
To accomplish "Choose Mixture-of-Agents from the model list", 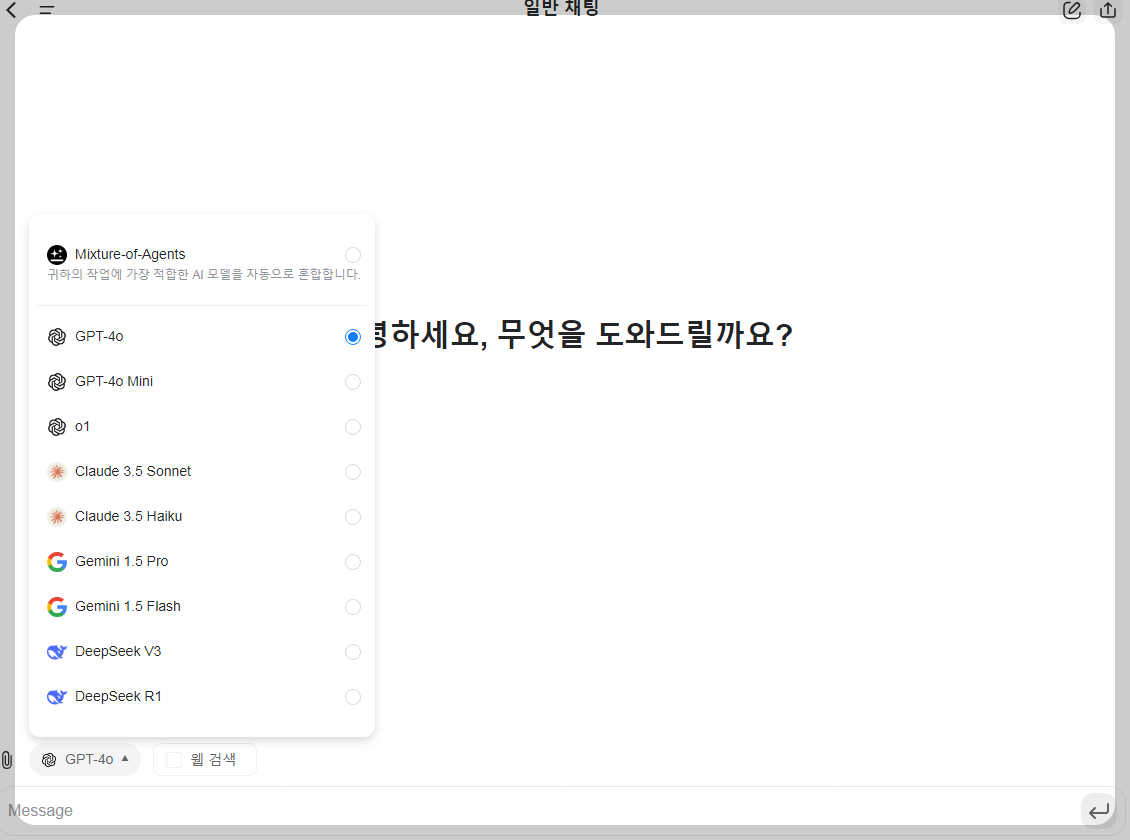I will [x=130, y=254].
